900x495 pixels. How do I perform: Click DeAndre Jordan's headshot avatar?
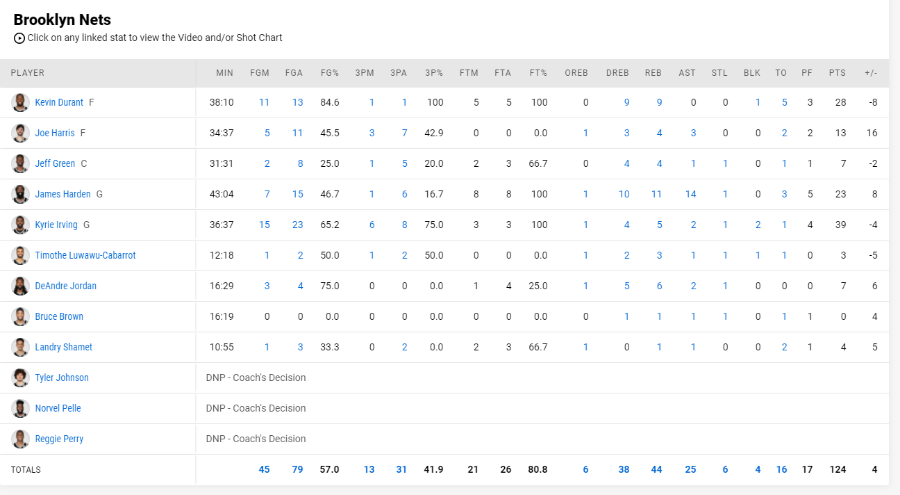(20, 286)
